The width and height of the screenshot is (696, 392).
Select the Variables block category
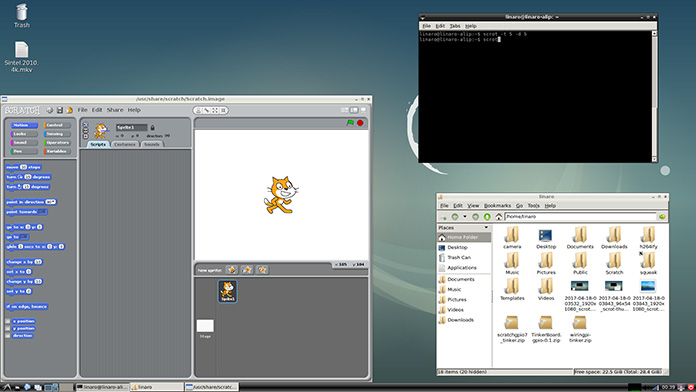click(x=57, y=151)
